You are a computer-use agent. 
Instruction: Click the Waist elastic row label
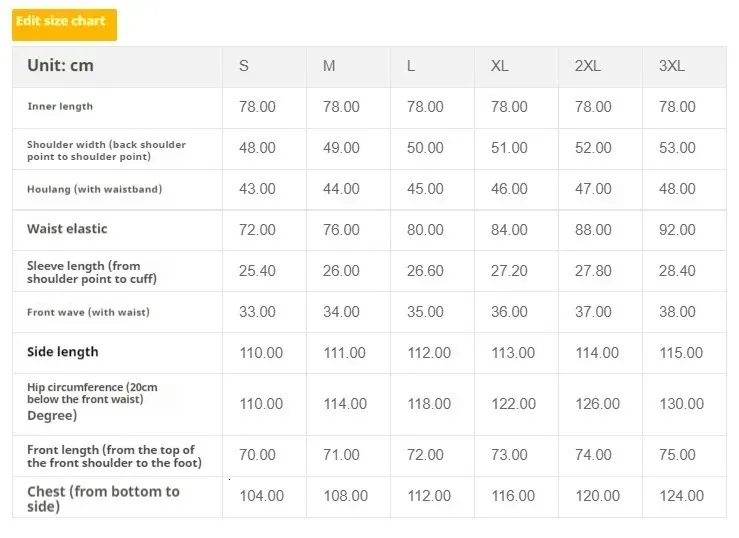tap(67, 229)
